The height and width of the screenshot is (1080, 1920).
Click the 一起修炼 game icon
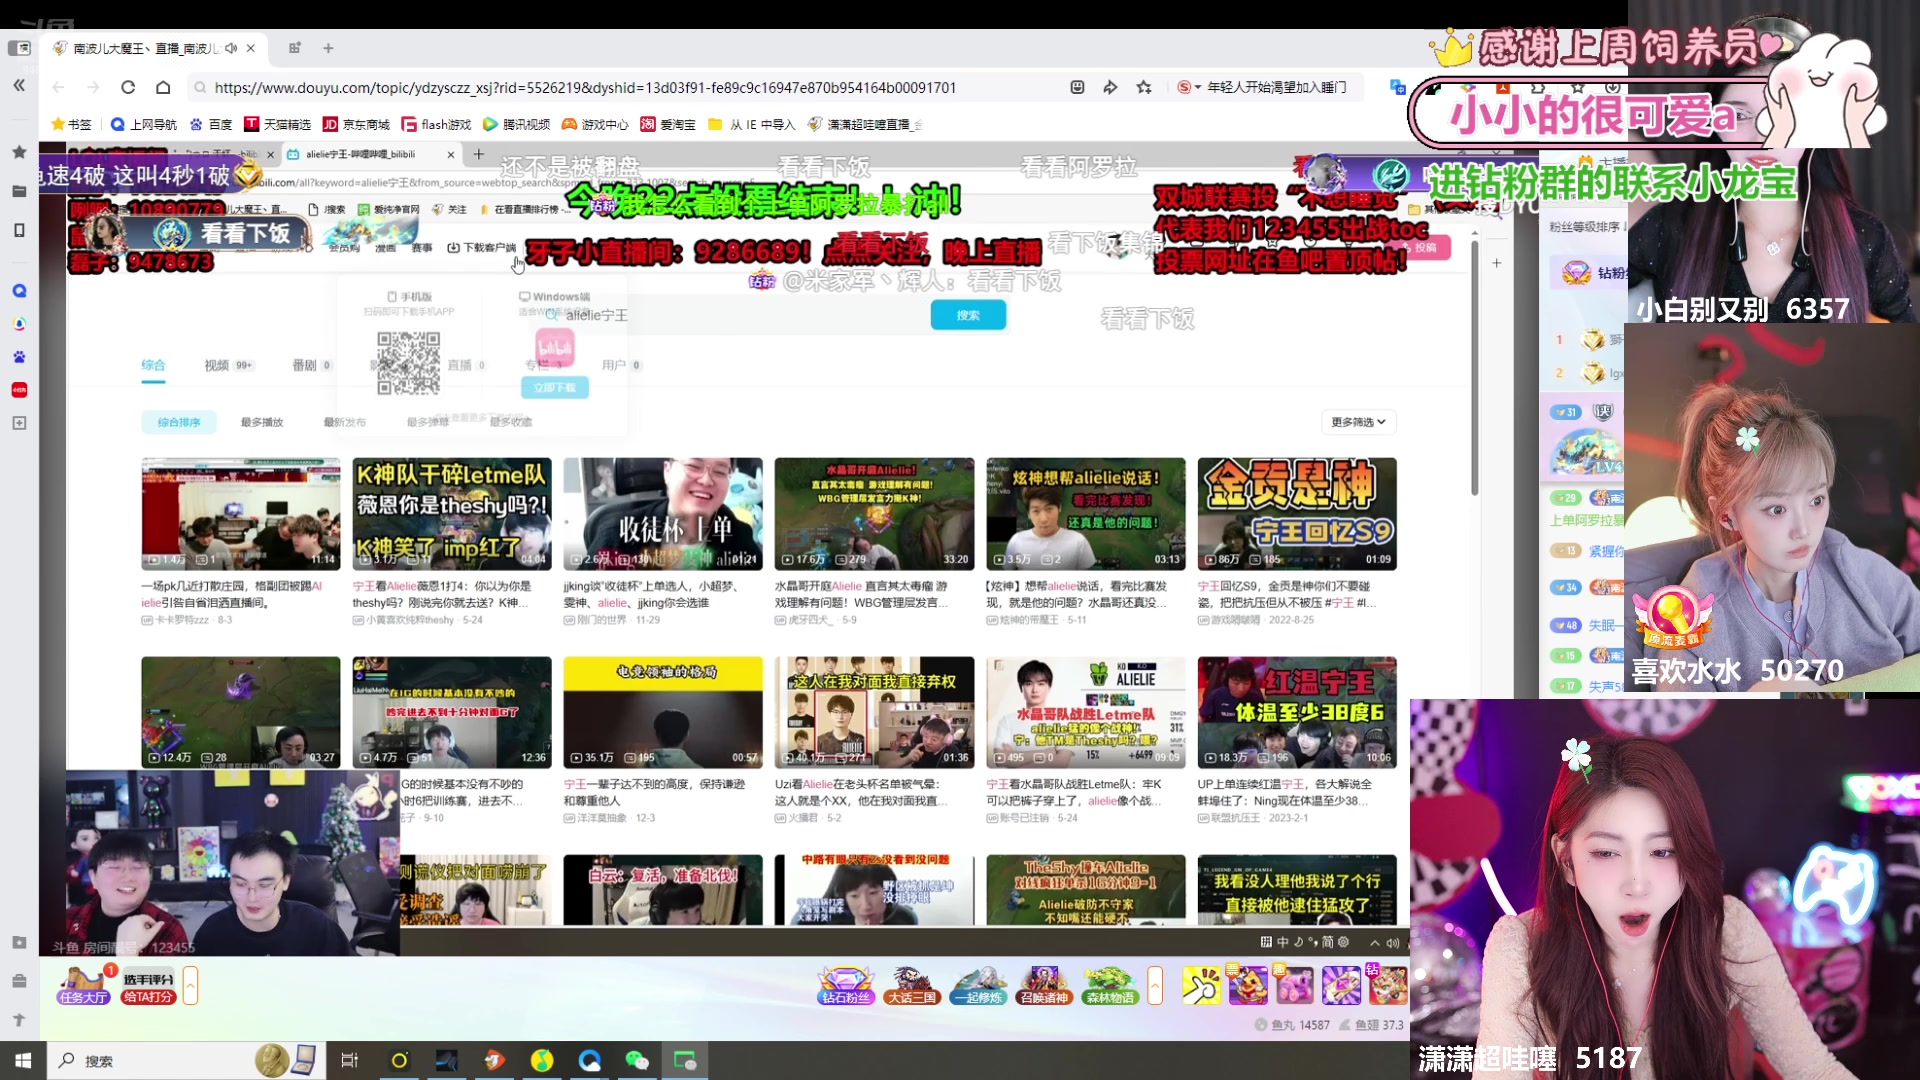point(978,985)
